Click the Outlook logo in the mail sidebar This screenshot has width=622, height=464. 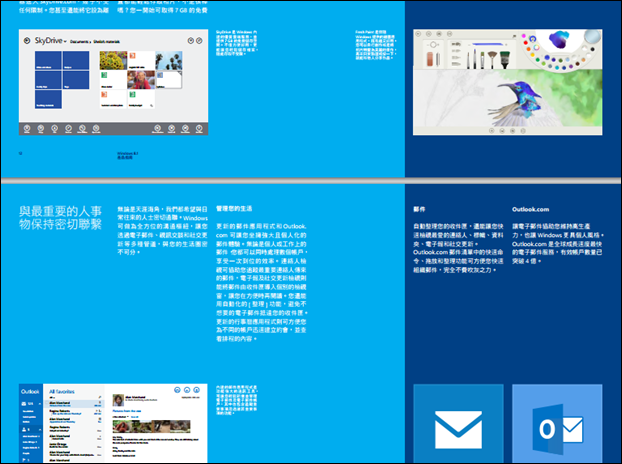(30, 391)
